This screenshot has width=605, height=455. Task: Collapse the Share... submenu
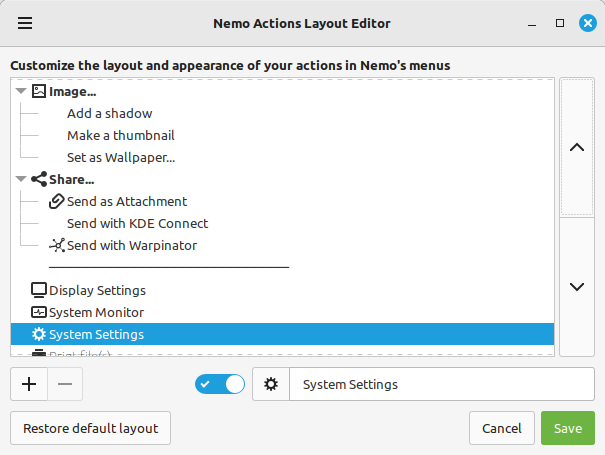coord(21,180)
